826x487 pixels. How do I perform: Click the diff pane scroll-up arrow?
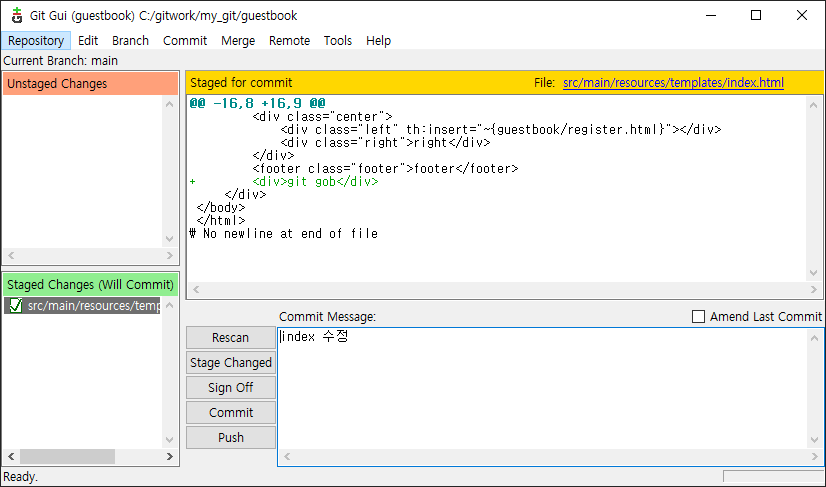(814, 105)
